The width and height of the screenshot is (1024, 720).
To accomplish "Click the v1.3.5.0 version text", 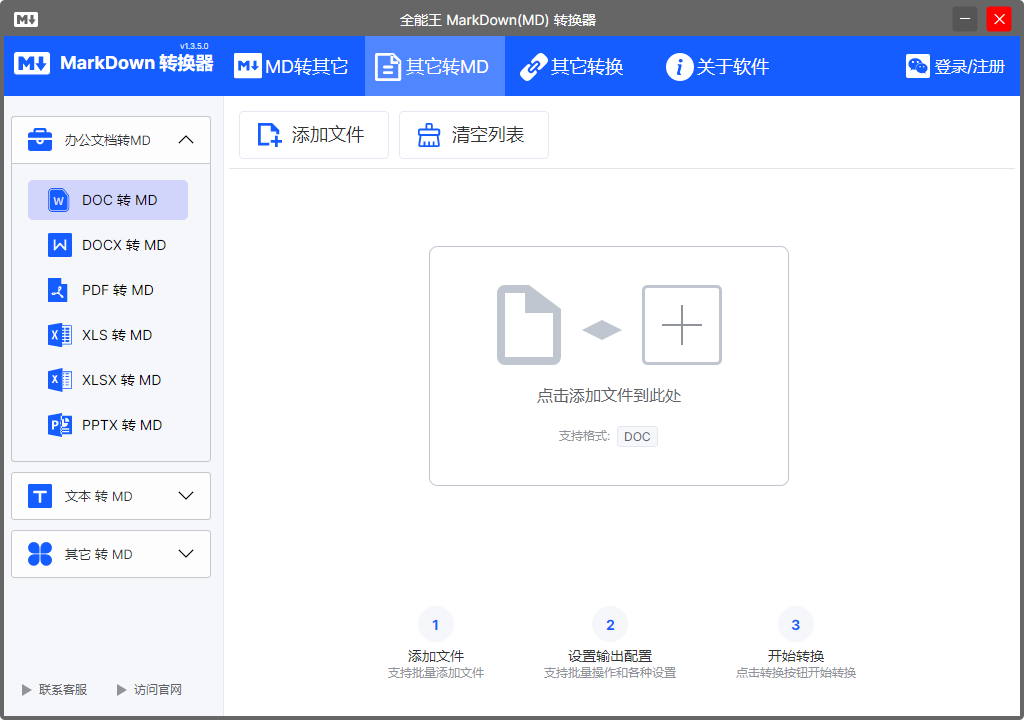I will [x=194, y=46].
